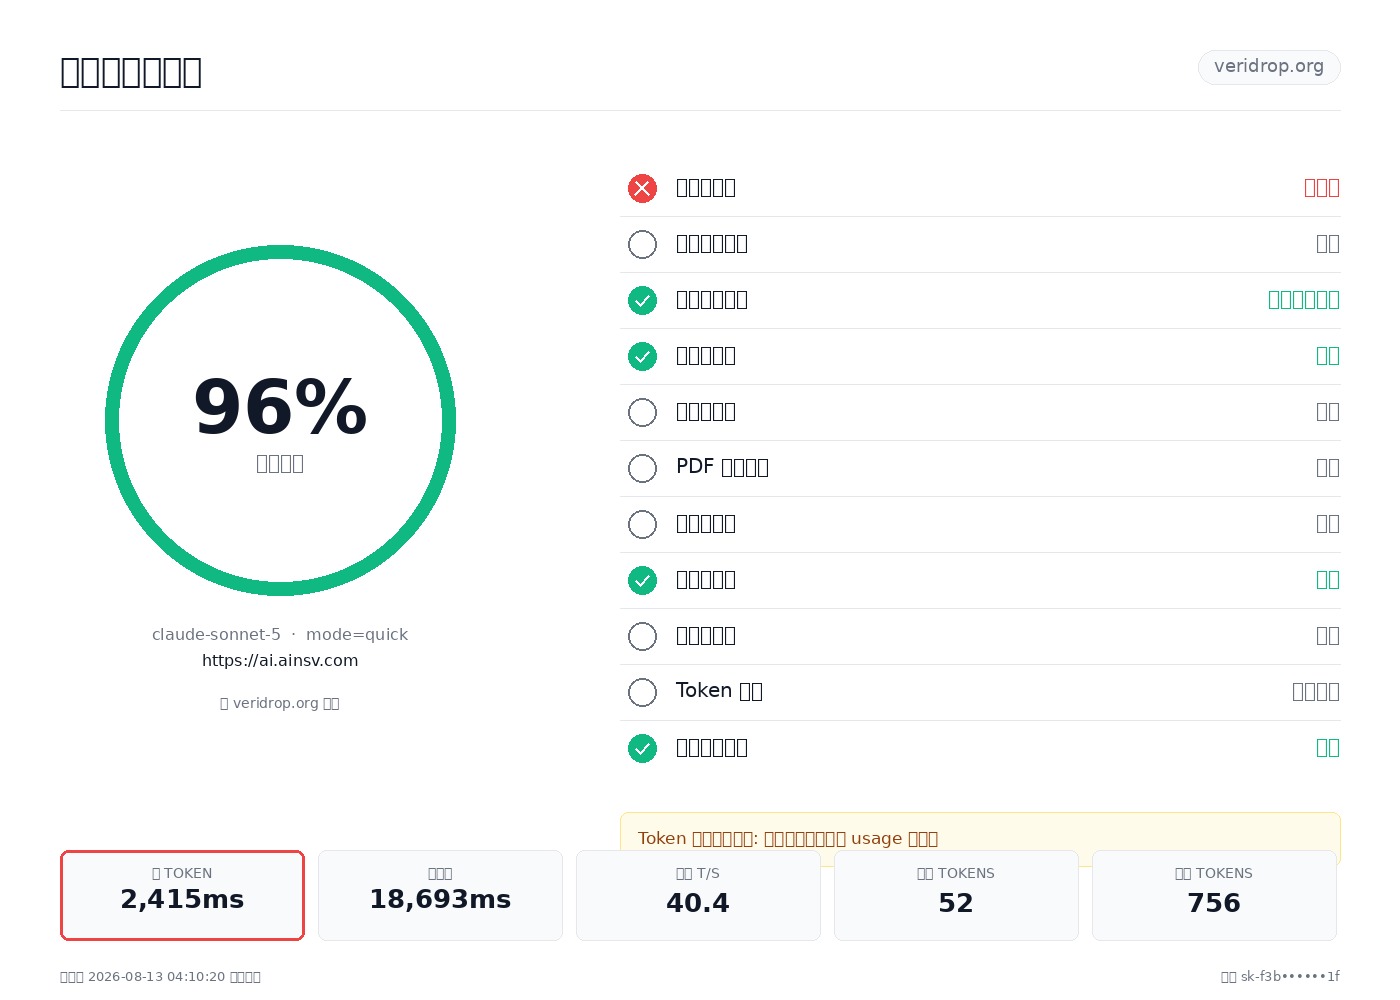Click the empty circle beside the Token check
The image size is (1400, 1000).
[642, 692]
